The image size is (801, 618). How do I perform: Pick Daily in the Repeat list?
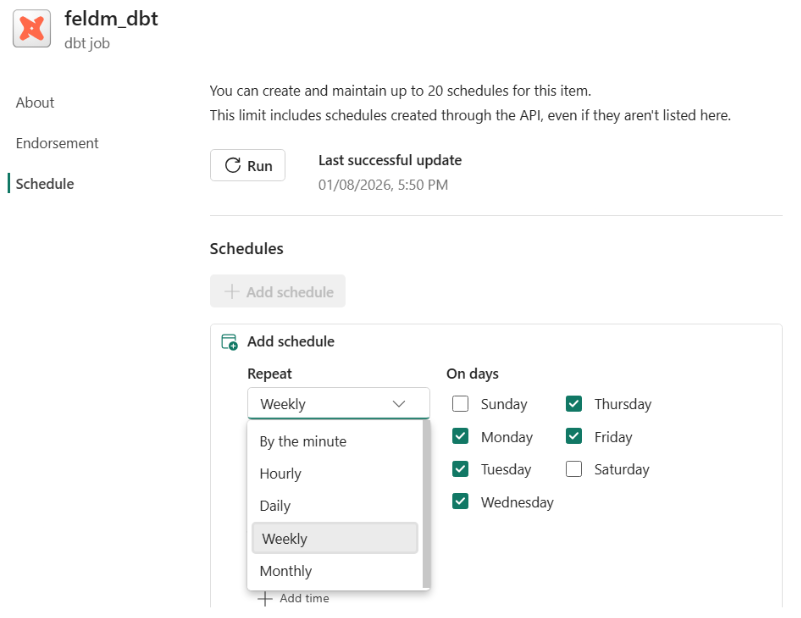tap(275, 506)
